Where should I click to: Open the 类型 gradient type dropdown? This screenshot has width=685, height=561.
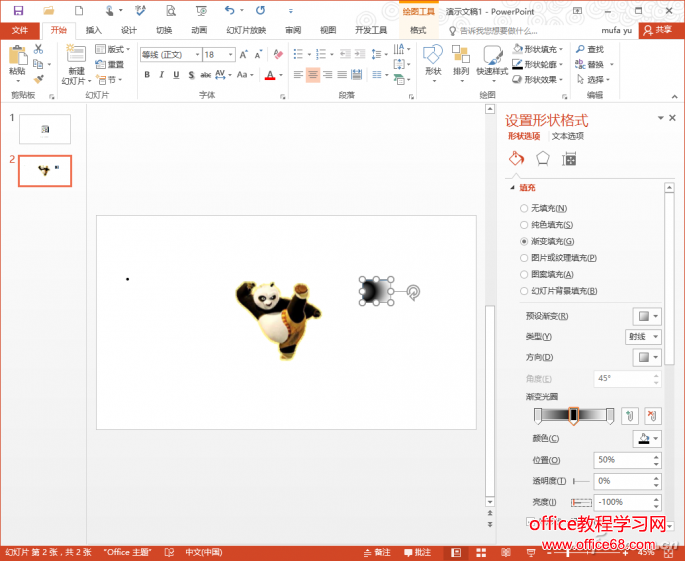pyautogui.click(x=643, y=337)
